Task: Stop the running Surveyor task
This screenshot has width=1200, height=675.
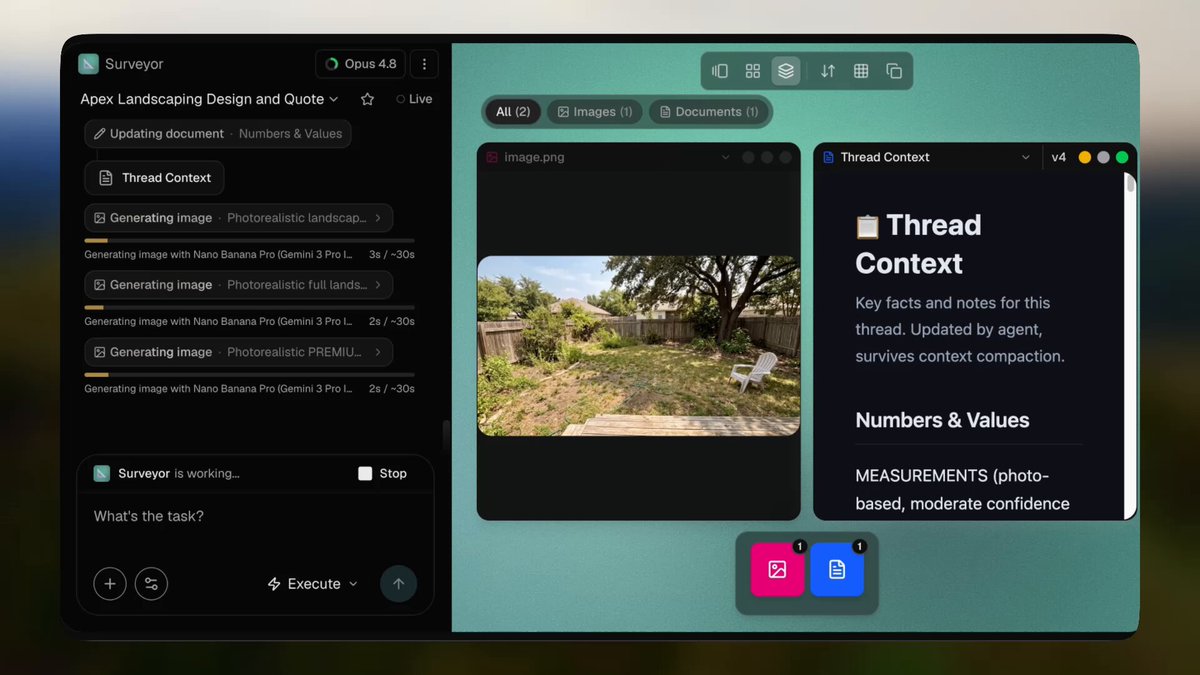Action: pos(382,473)
